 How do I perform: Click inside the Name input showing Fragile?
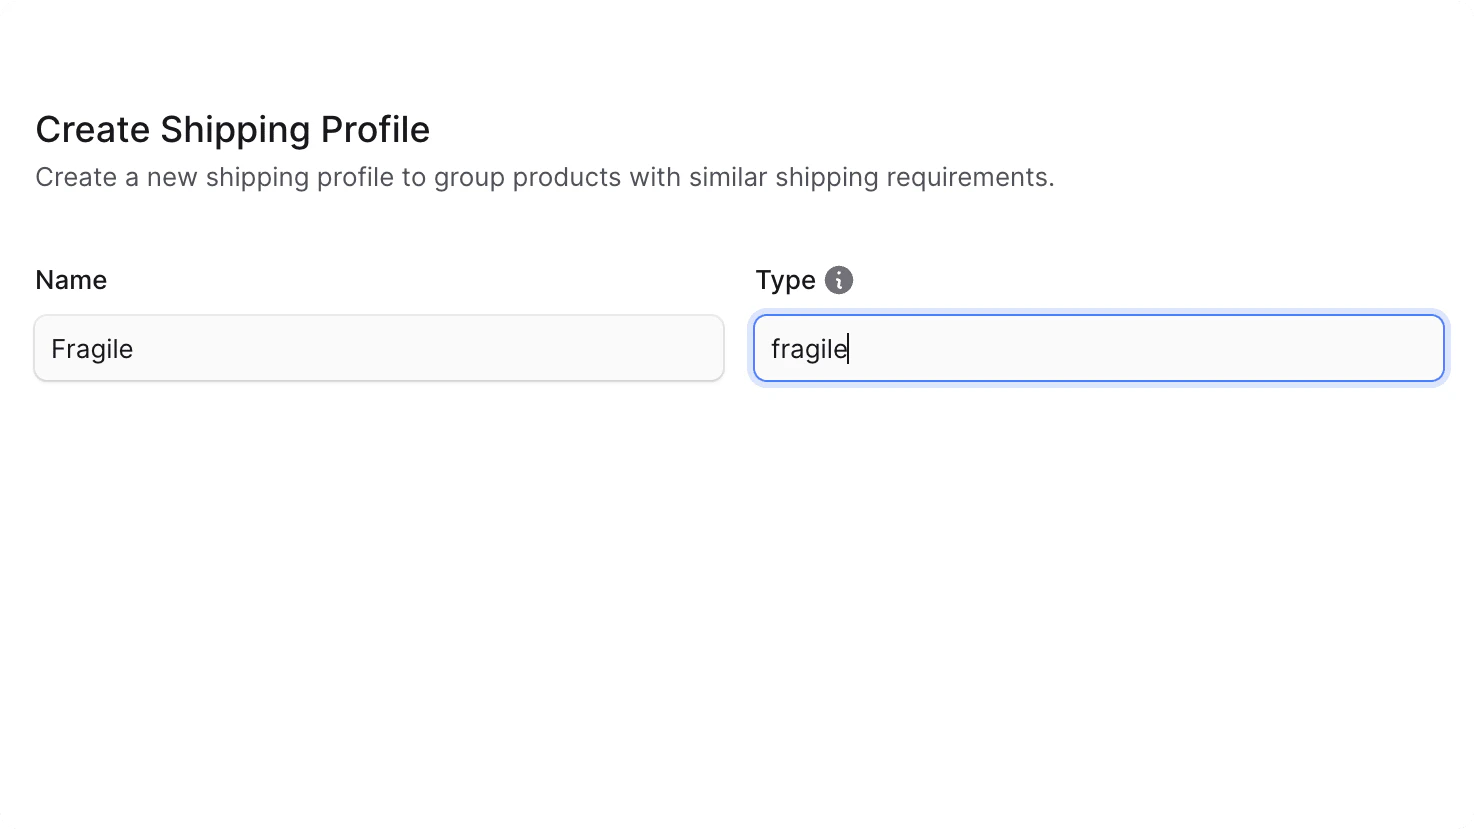point(378,348)
